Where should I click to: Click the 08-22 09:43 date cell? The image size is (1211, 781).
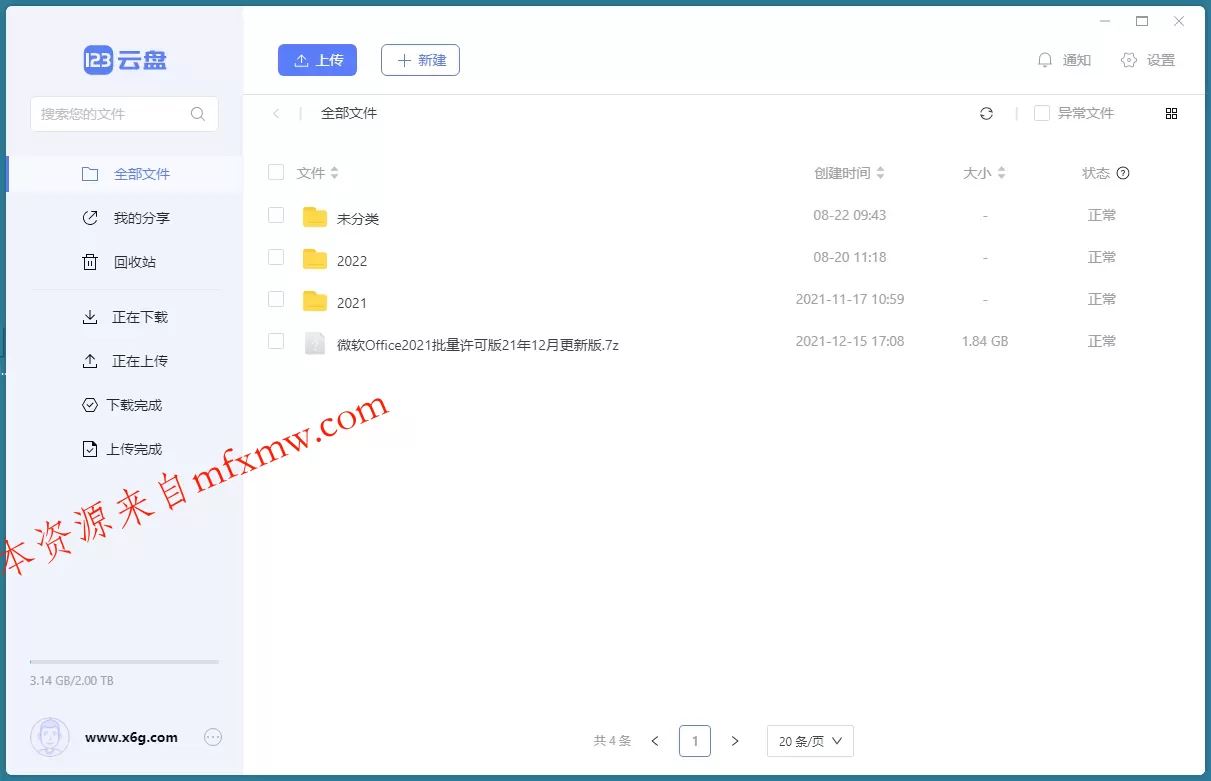click(850, 215)
